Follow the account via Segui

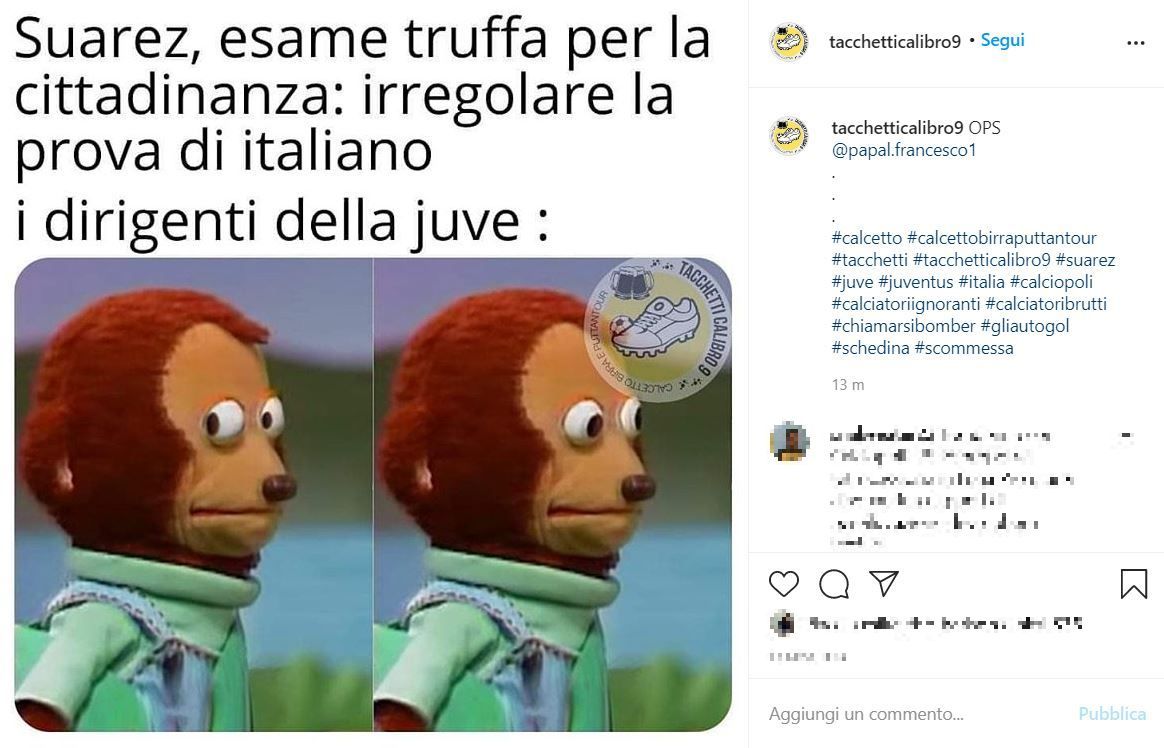point(1002,40)
